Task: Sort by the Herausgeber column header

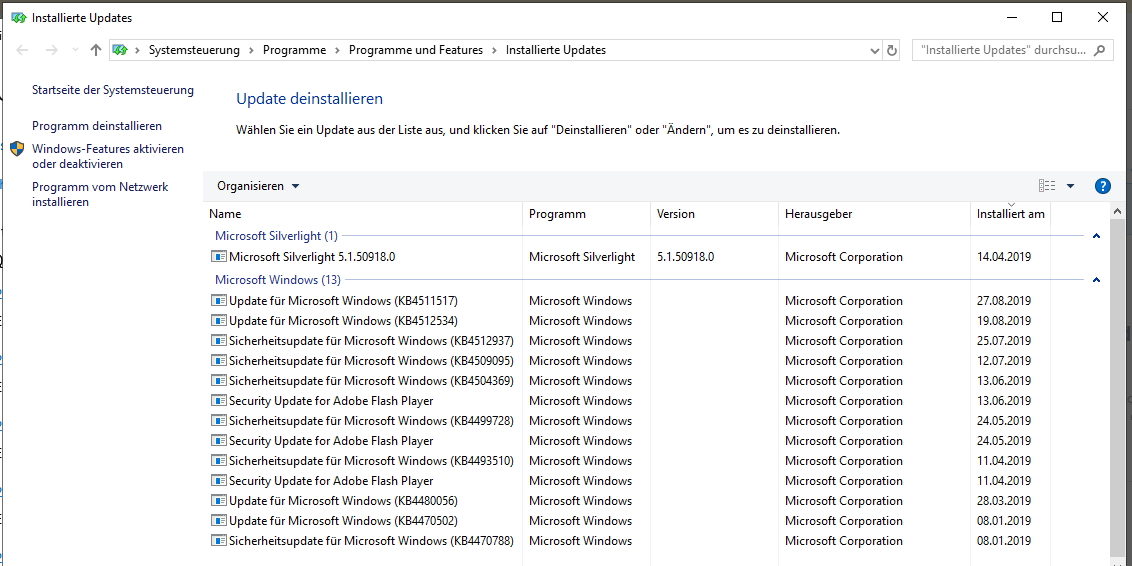Action: 874,214
